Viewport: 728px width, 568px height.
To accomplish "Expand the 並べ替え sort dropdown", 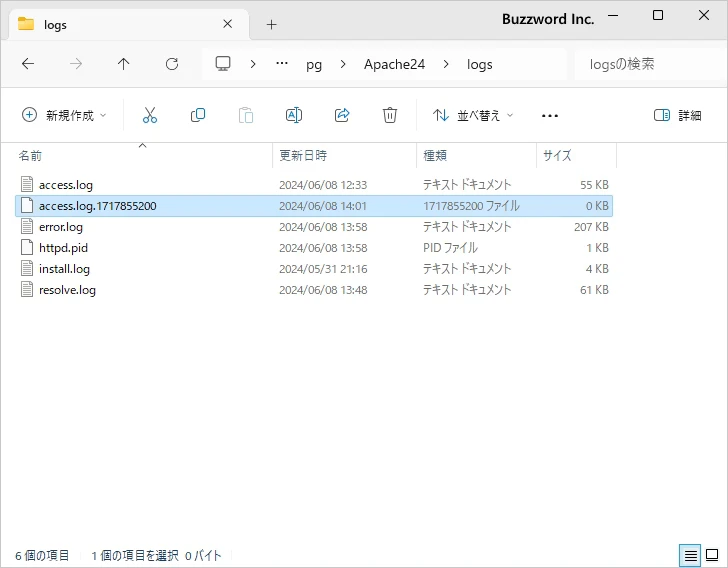I will pyautogui.click(x=473, y=115).
